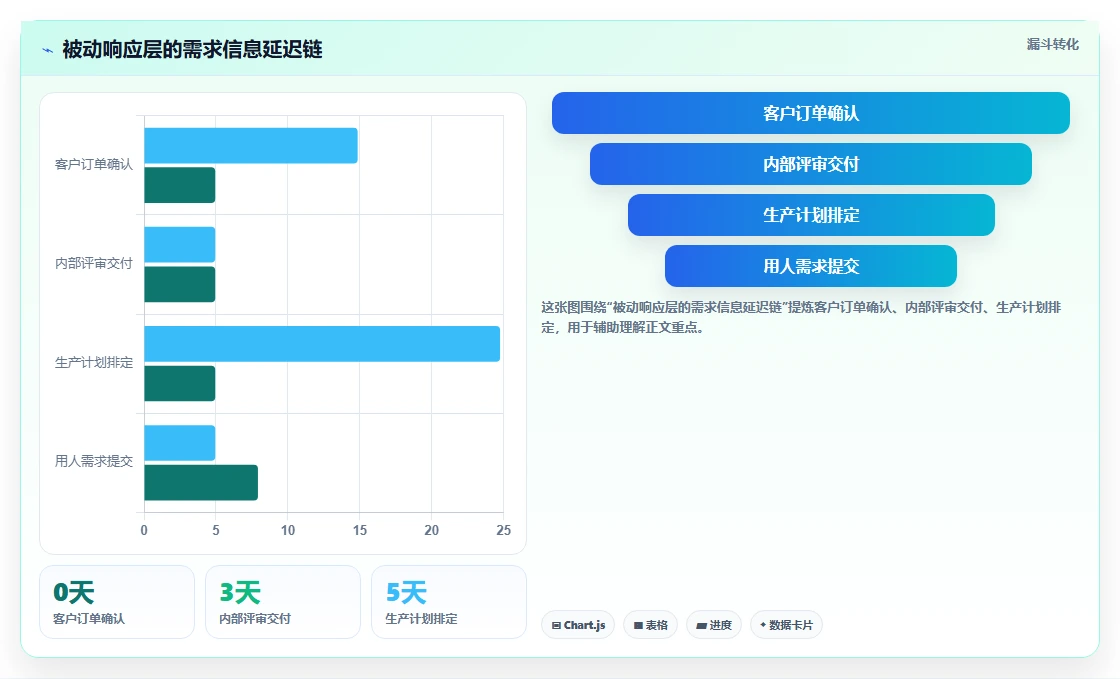Select the 内部评审交付 funnel stage
This screenshot has width=1120, height=679.
[811, 164]
